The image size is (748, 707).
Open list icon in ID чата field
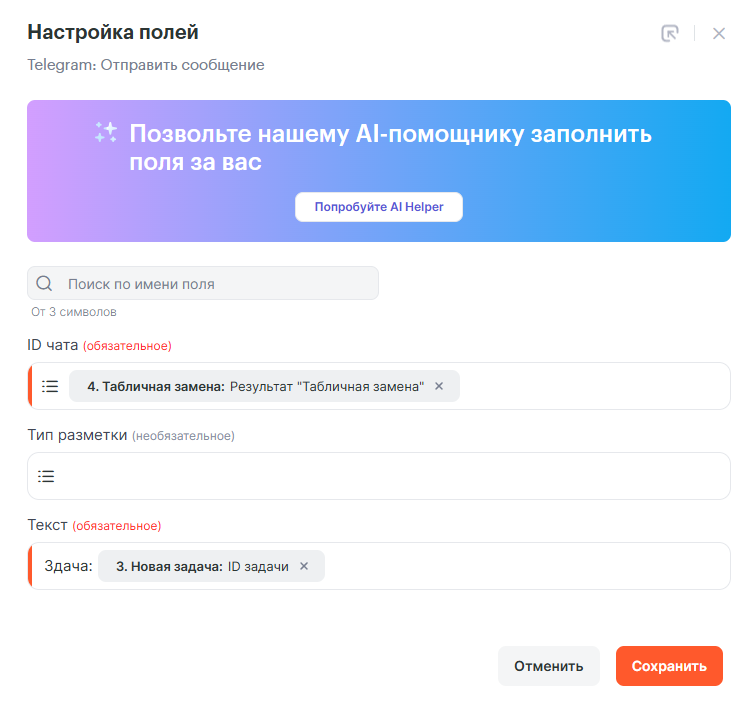[50, 386]
